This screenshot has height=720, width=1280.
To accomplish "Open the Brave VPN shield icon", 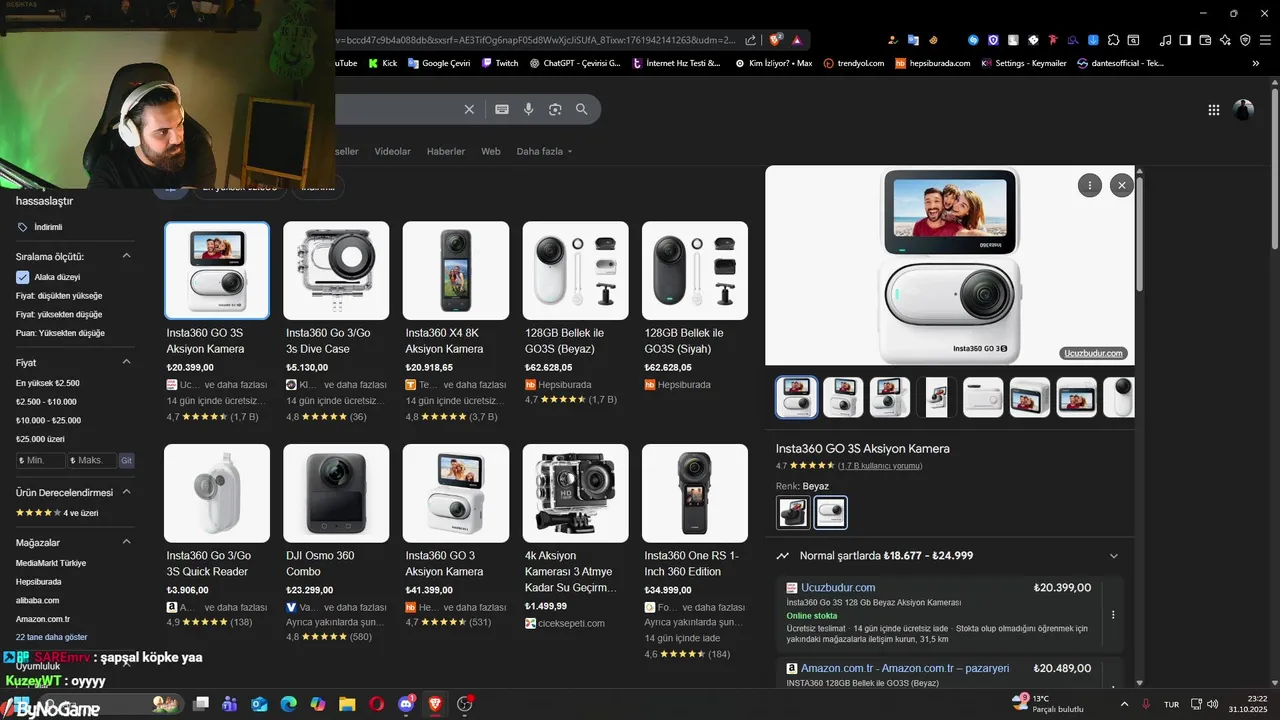I will [x=1245, y=40].
